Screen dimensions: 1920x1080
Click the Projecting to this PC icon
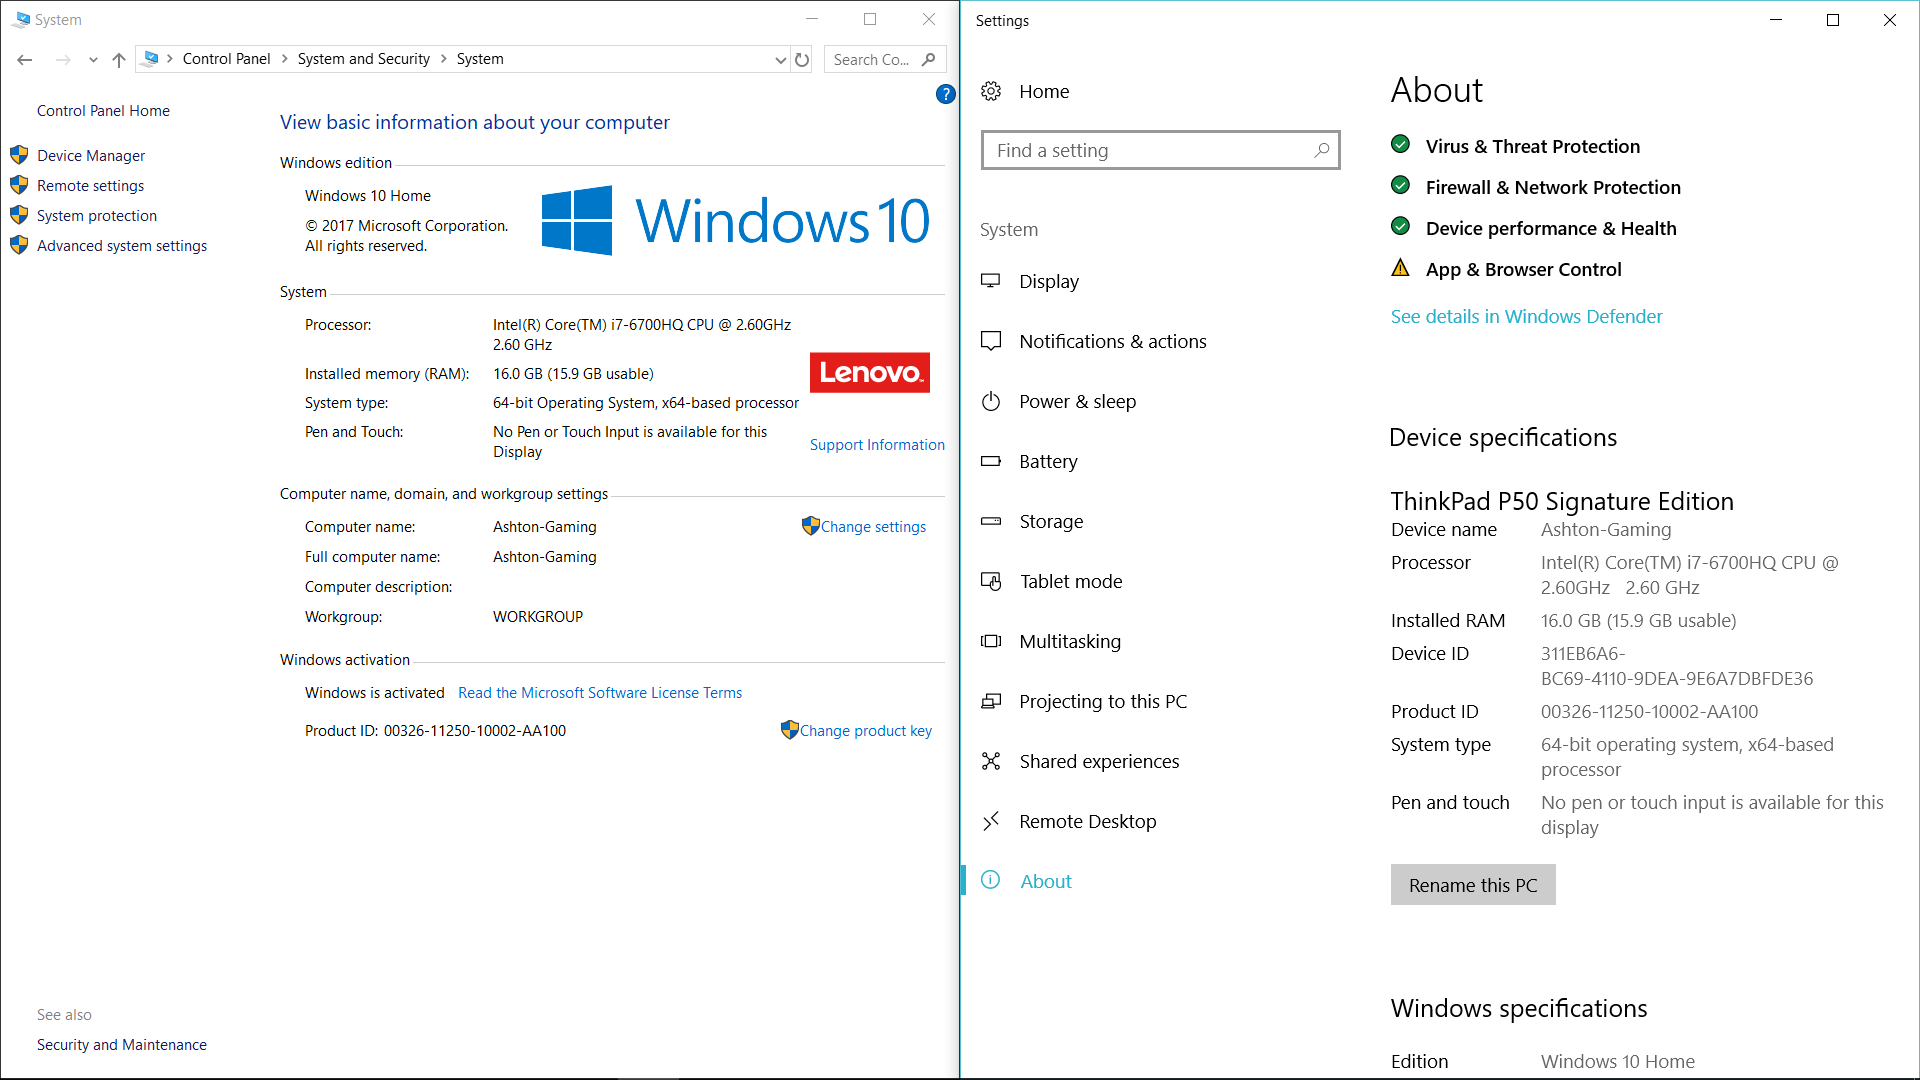pyautogui.click(x=991, y=701)
